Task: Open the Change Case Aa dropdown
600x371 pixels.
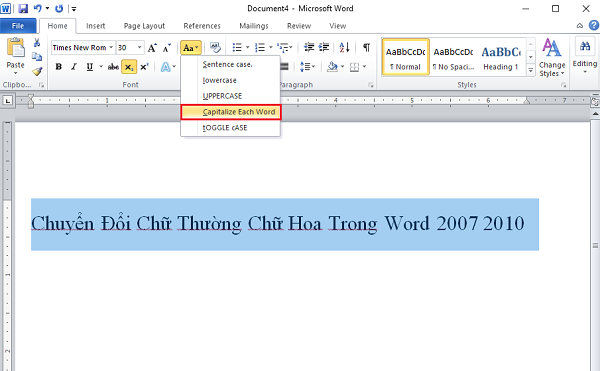Action: (x=191, y=48)
